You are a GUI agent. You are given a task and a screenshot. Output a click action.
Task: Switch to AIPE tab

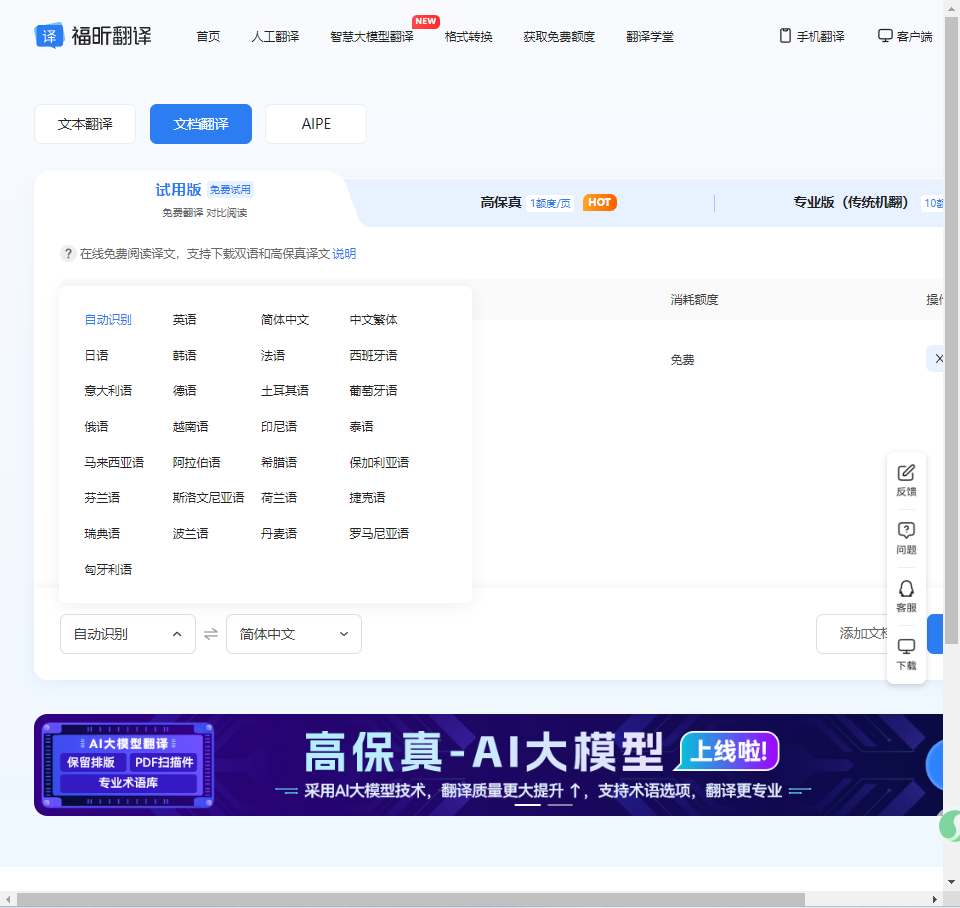(x=316, y=124)
